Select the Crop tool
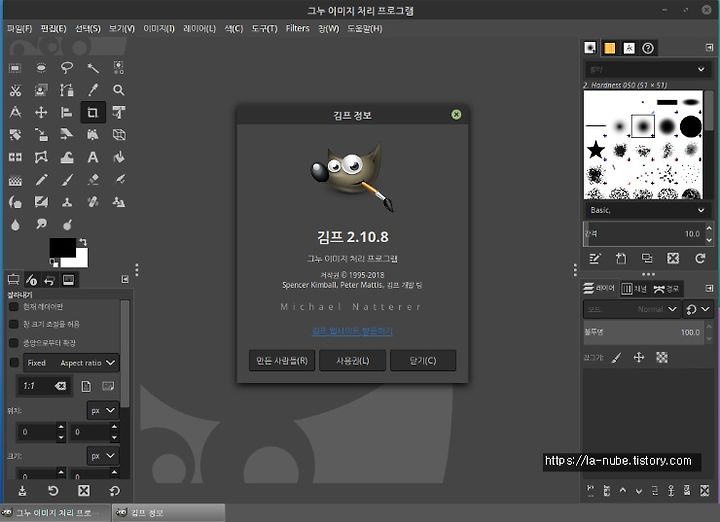 point(93,112)
